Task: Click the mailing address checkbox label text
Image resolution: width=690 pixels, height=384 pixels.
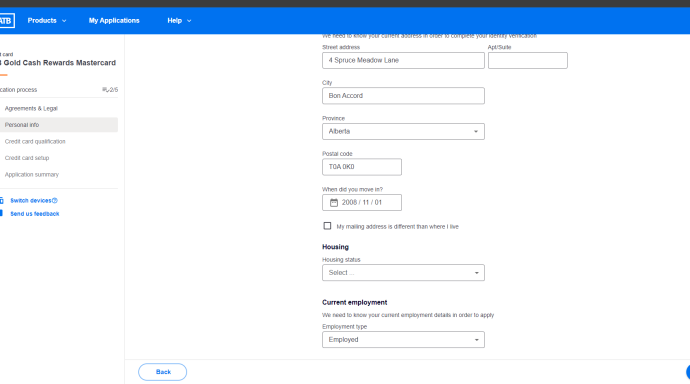Action: pyautogui.click(x=397, y=227)
